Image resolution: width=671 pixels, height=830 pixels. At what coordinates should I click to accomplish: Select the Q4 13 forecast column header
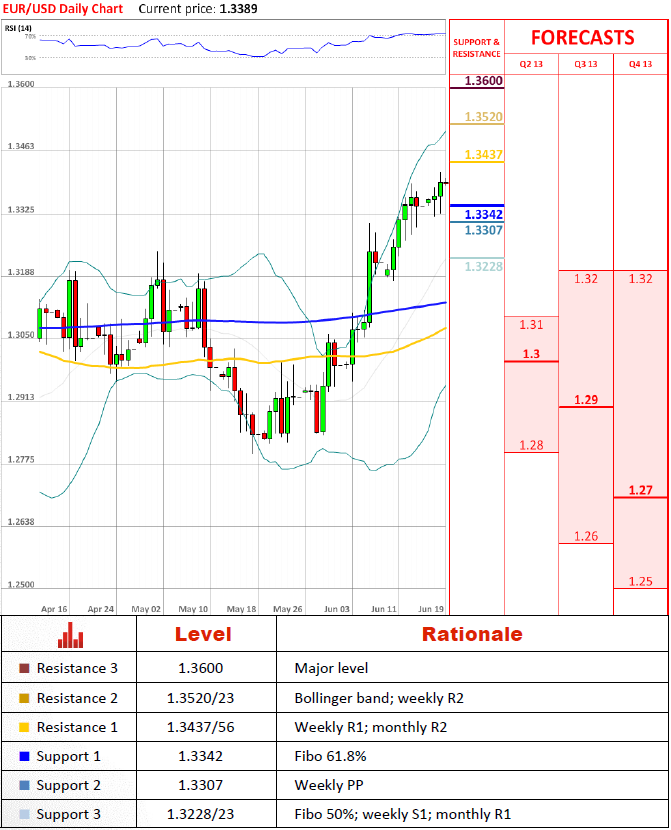(x=640, y=64)
